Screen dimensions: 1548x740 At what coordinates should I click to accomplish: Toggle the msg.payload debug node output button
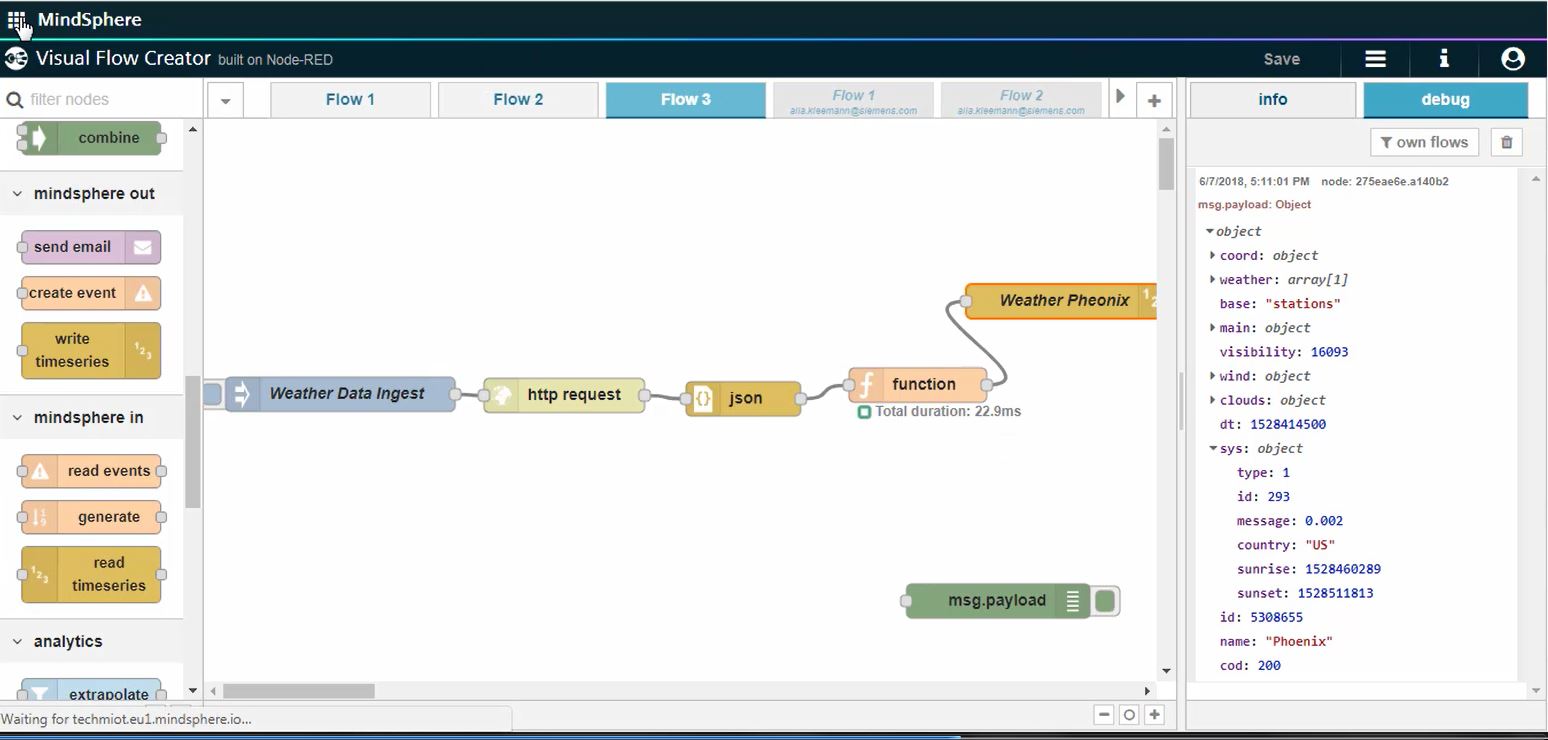click(x=1105, y=601)
